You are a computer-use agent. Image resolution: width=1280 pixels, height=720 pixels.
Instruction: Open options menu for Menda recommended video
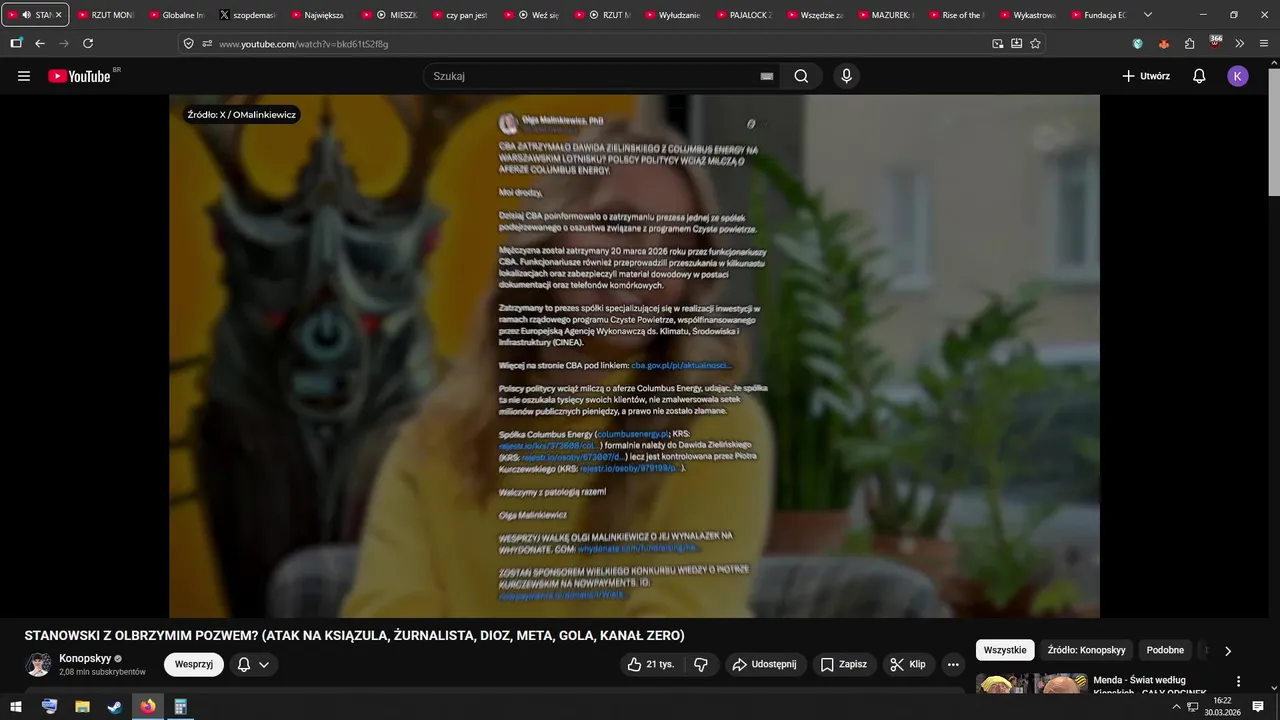1239,681
